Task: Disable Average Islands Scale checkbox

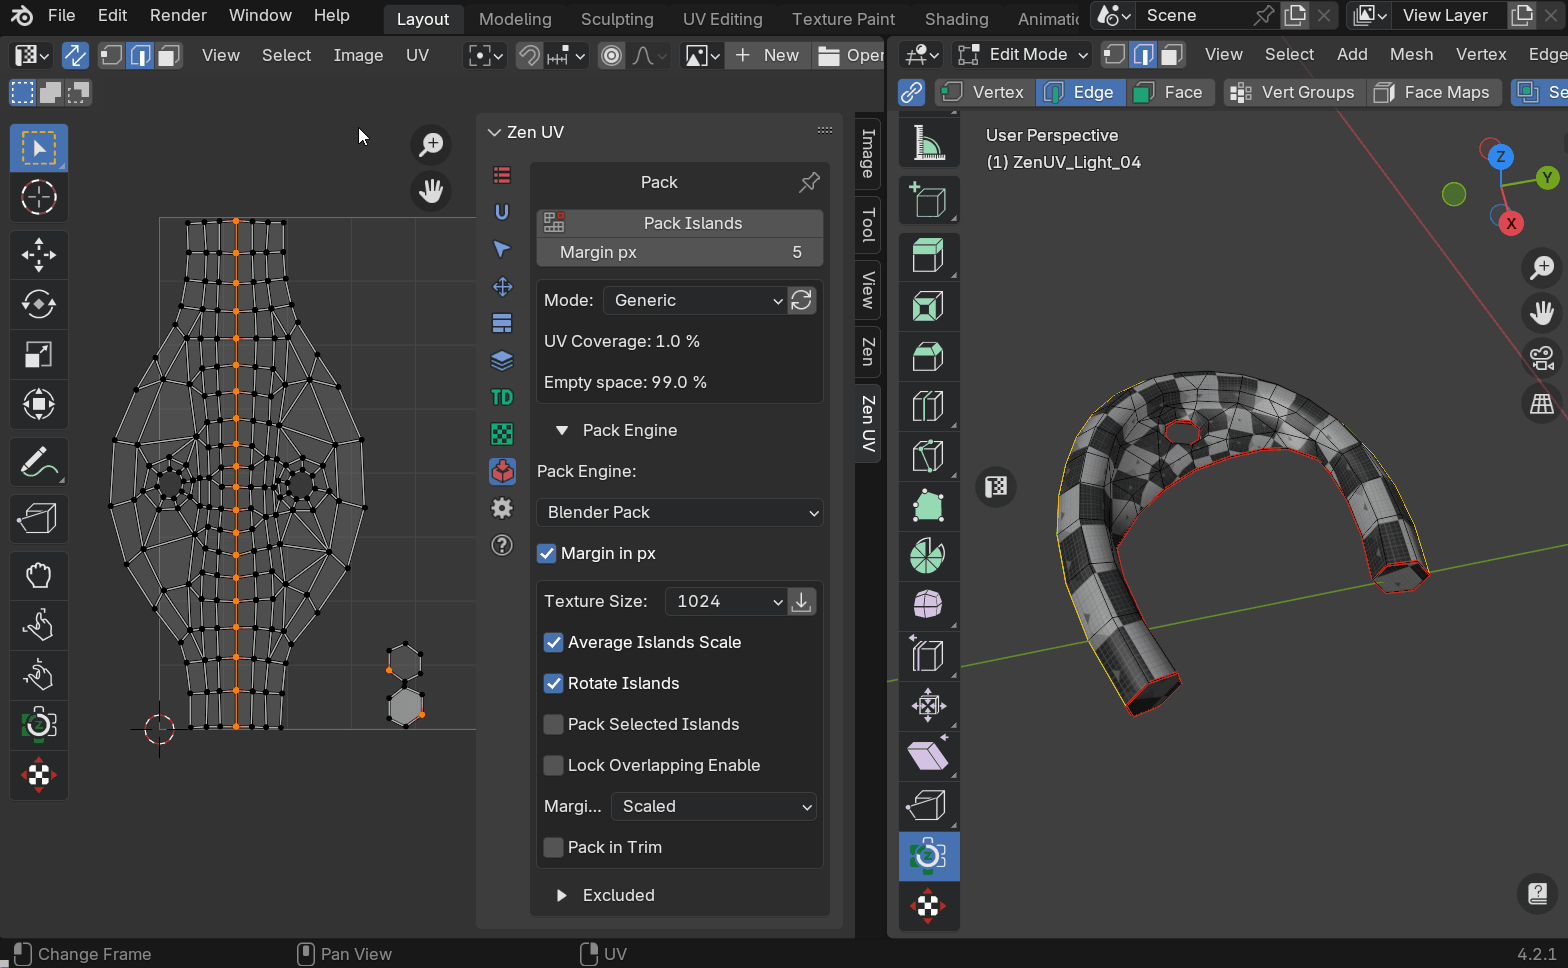Action: pos(553,642)
